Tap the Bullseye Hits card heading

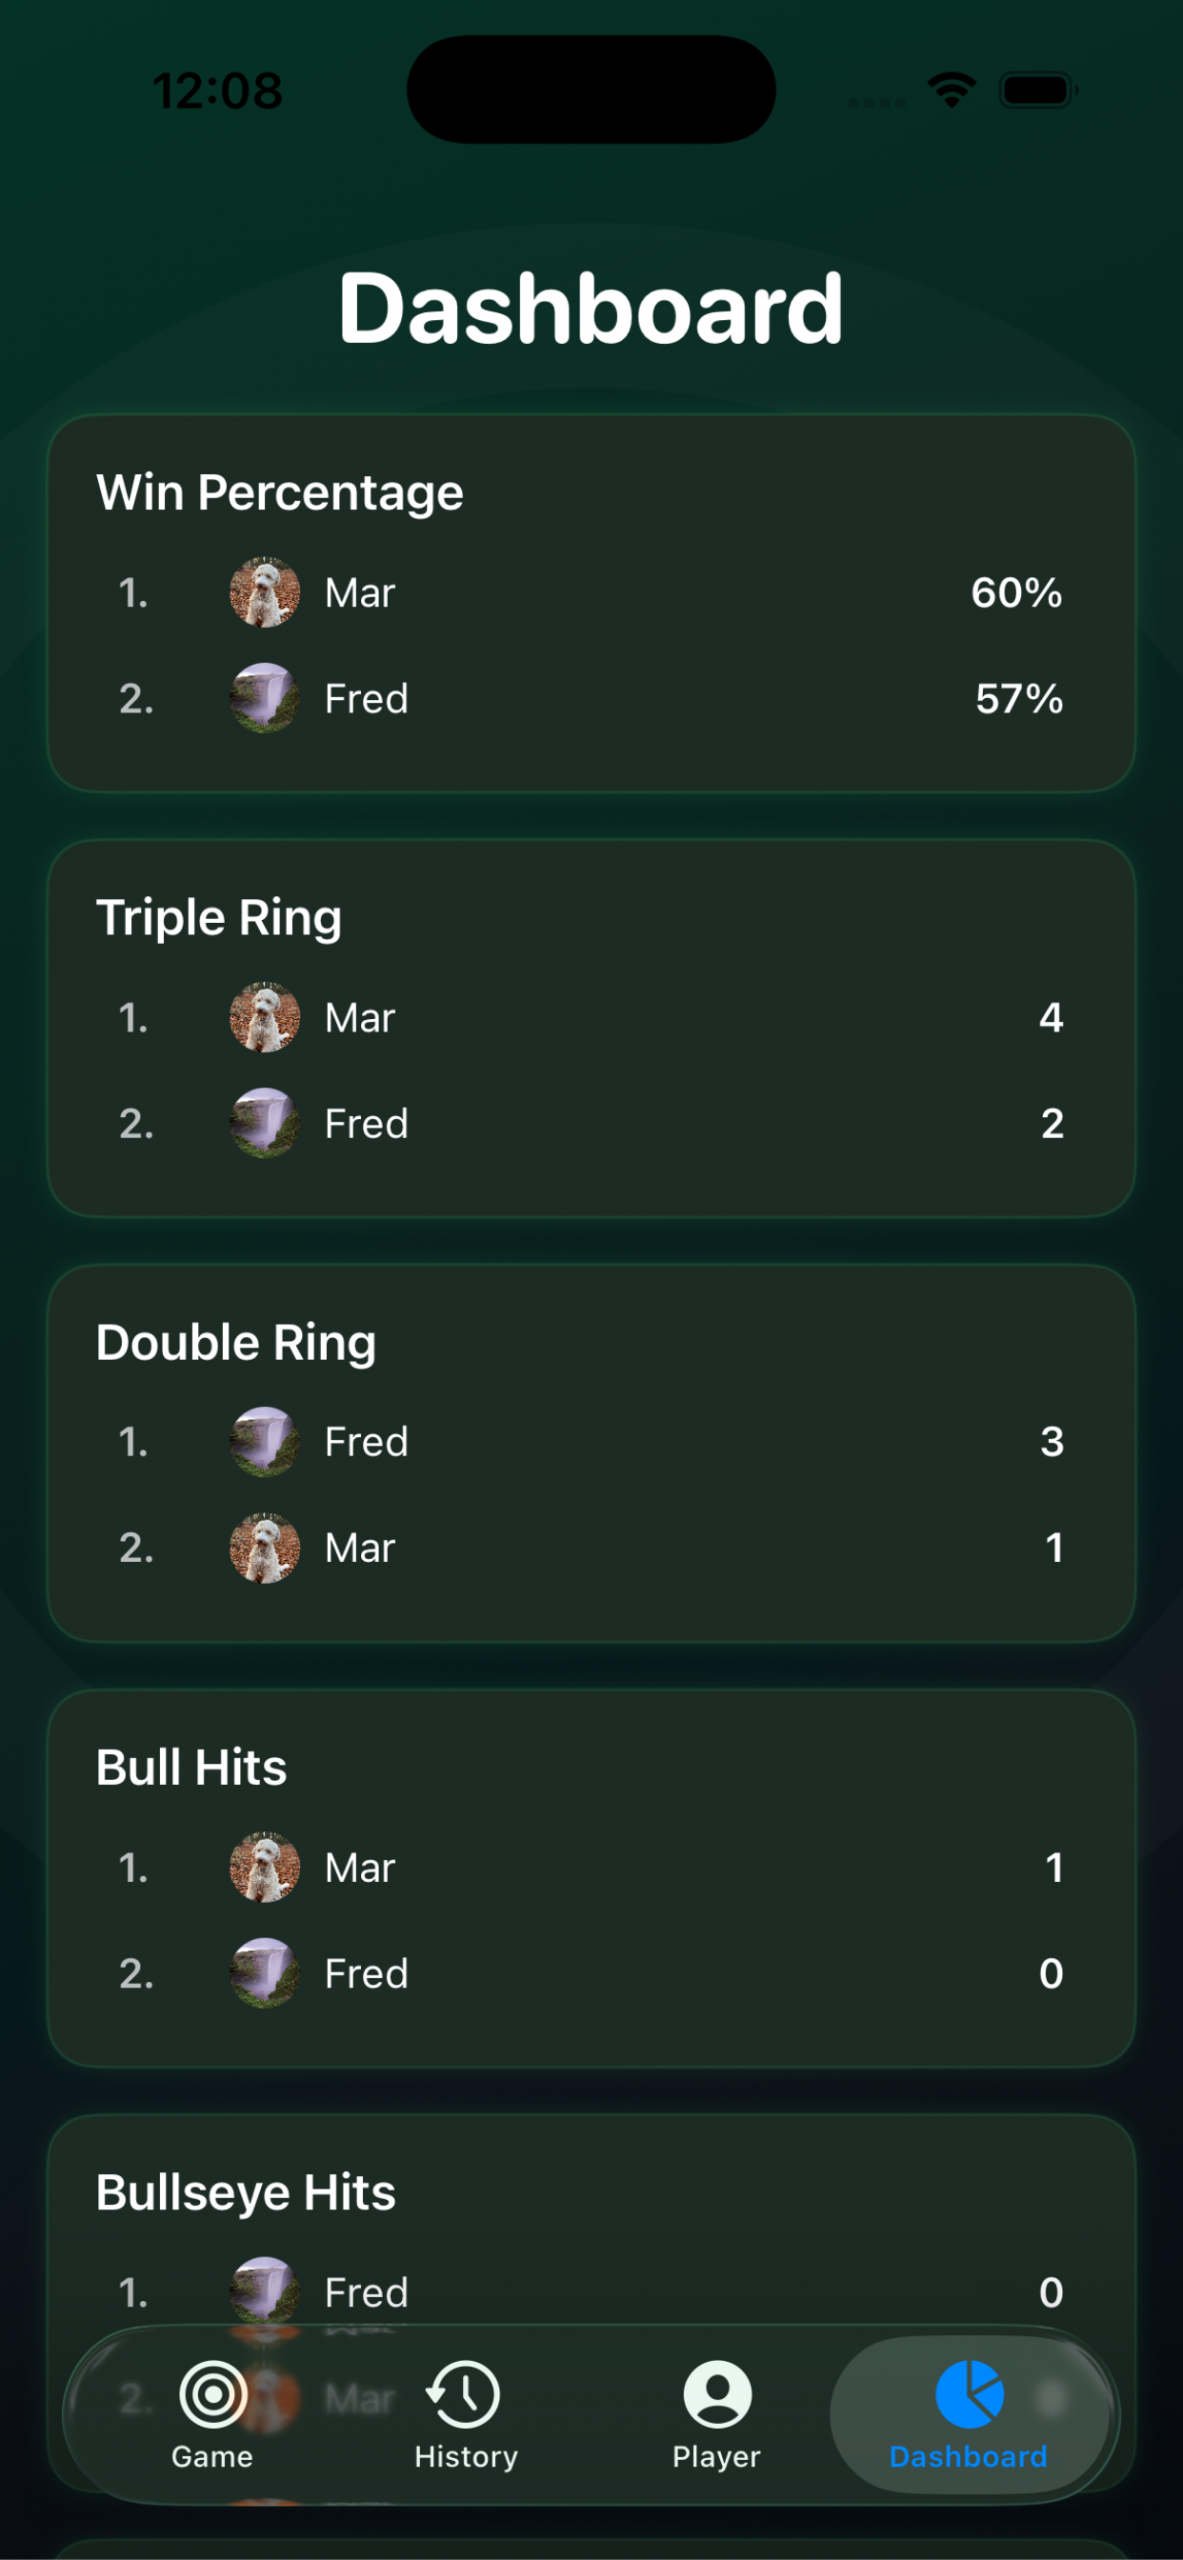point(246,2193)
